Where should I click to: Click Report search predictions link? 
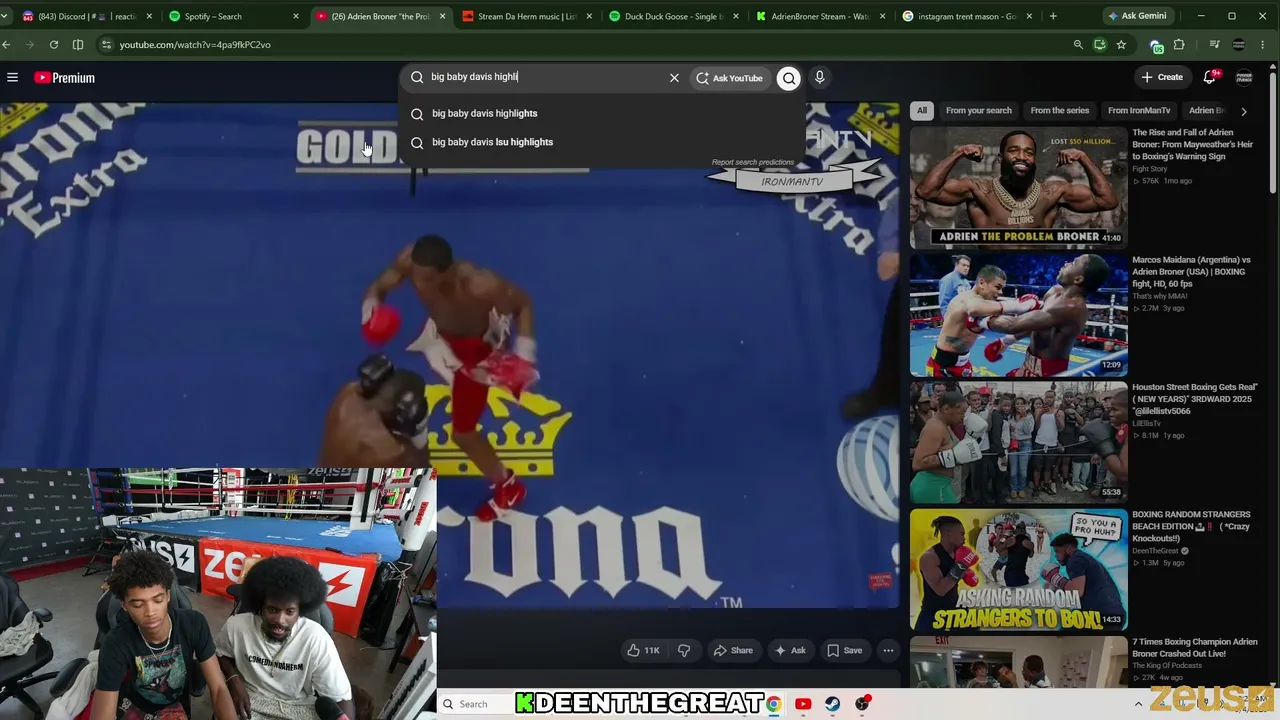pos(752,162)
